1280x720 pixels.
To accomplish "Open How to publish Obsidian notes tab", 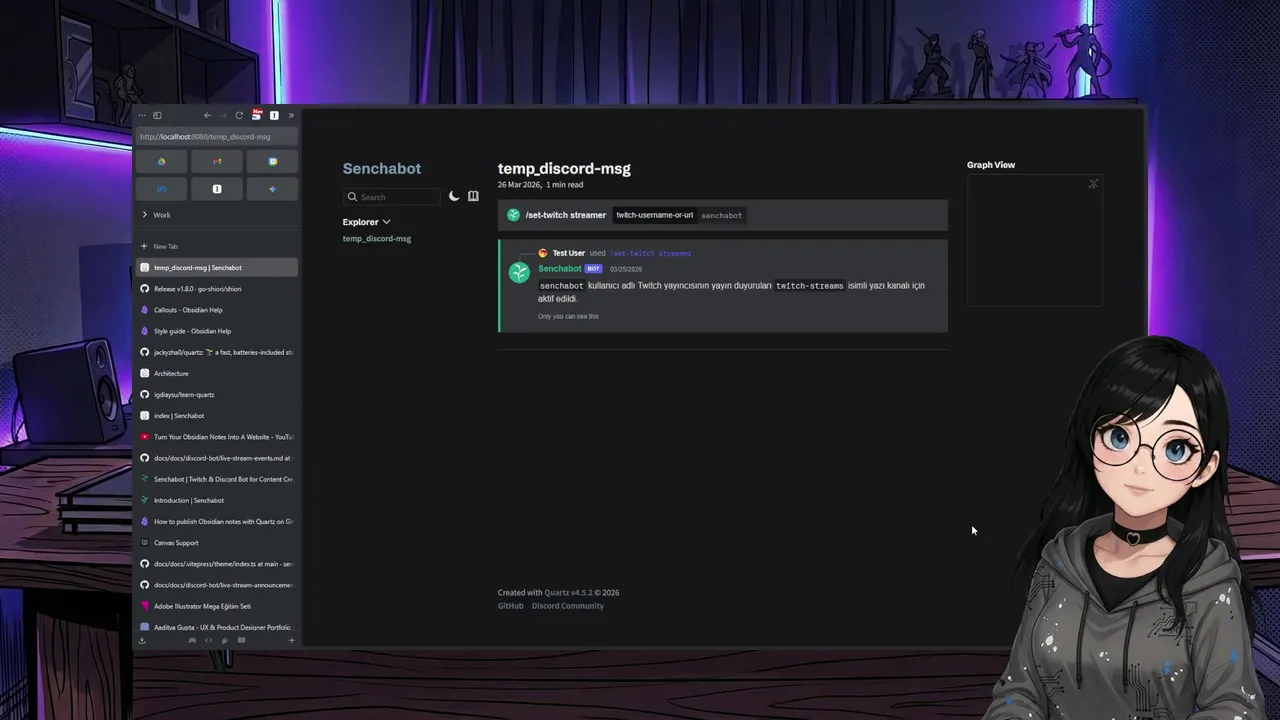I will point(217,522).
